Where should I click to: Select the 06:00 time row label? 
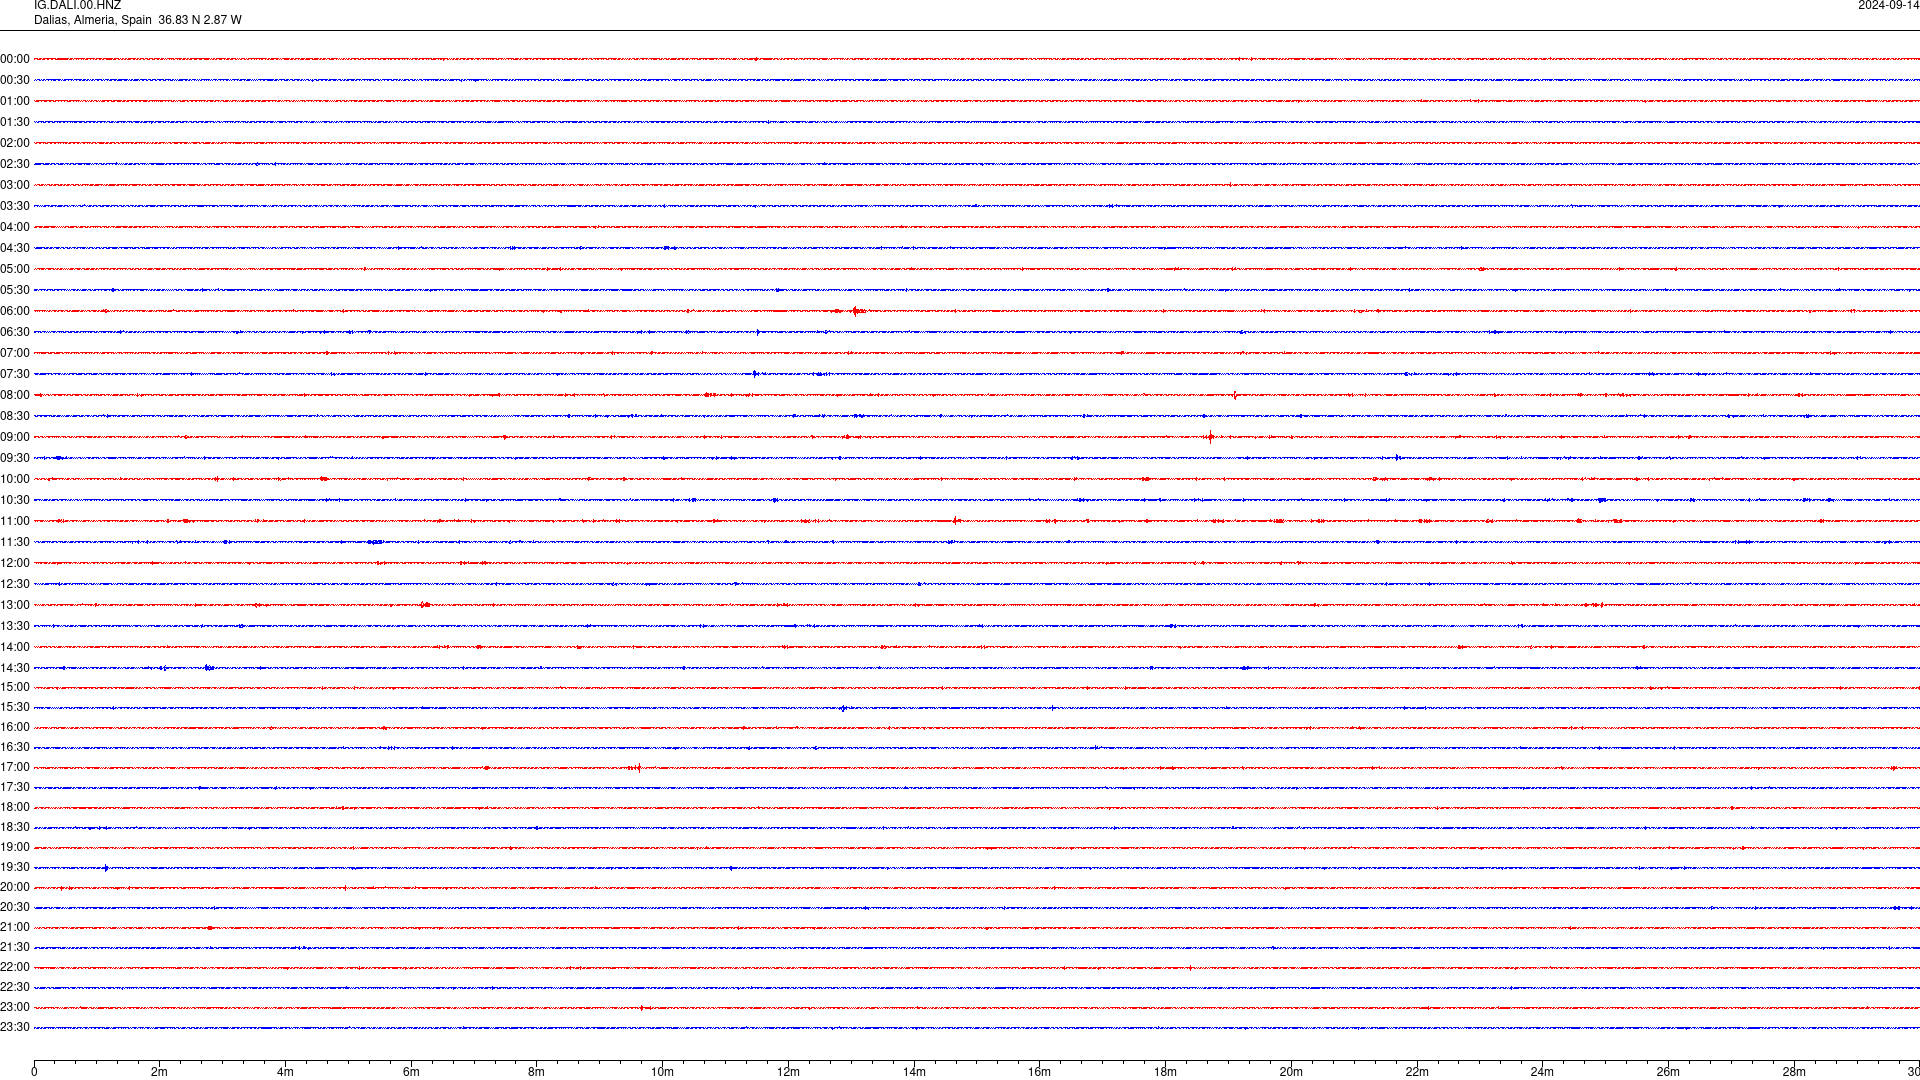click(15, 311)
